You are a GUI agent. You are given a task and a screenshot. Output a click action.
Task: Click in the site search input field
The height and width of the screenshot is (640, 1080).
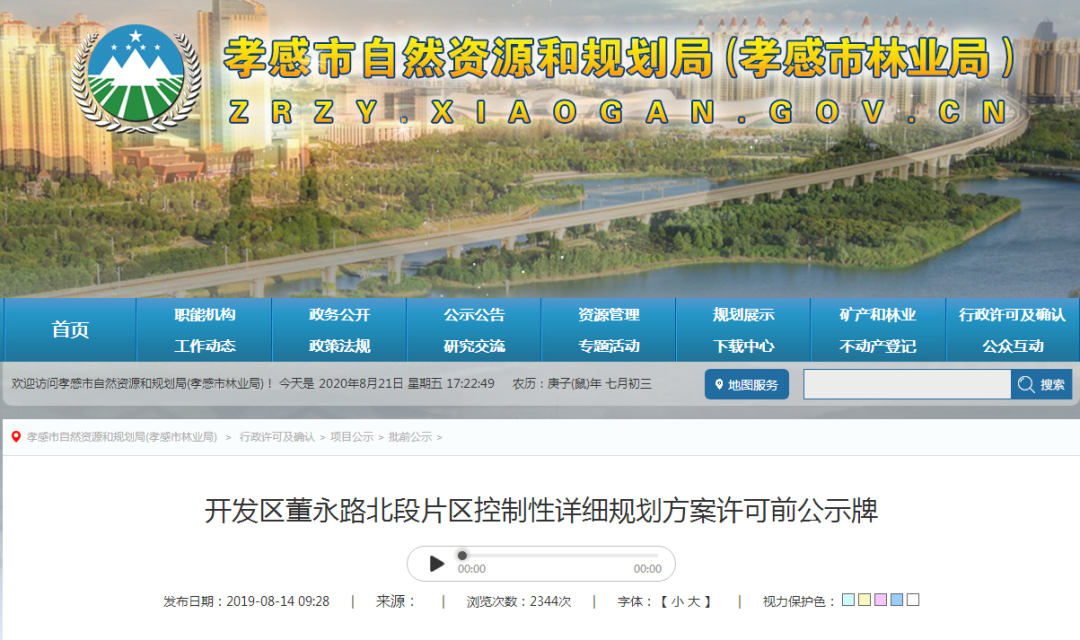pyautogui.click(x=906, y=385)
